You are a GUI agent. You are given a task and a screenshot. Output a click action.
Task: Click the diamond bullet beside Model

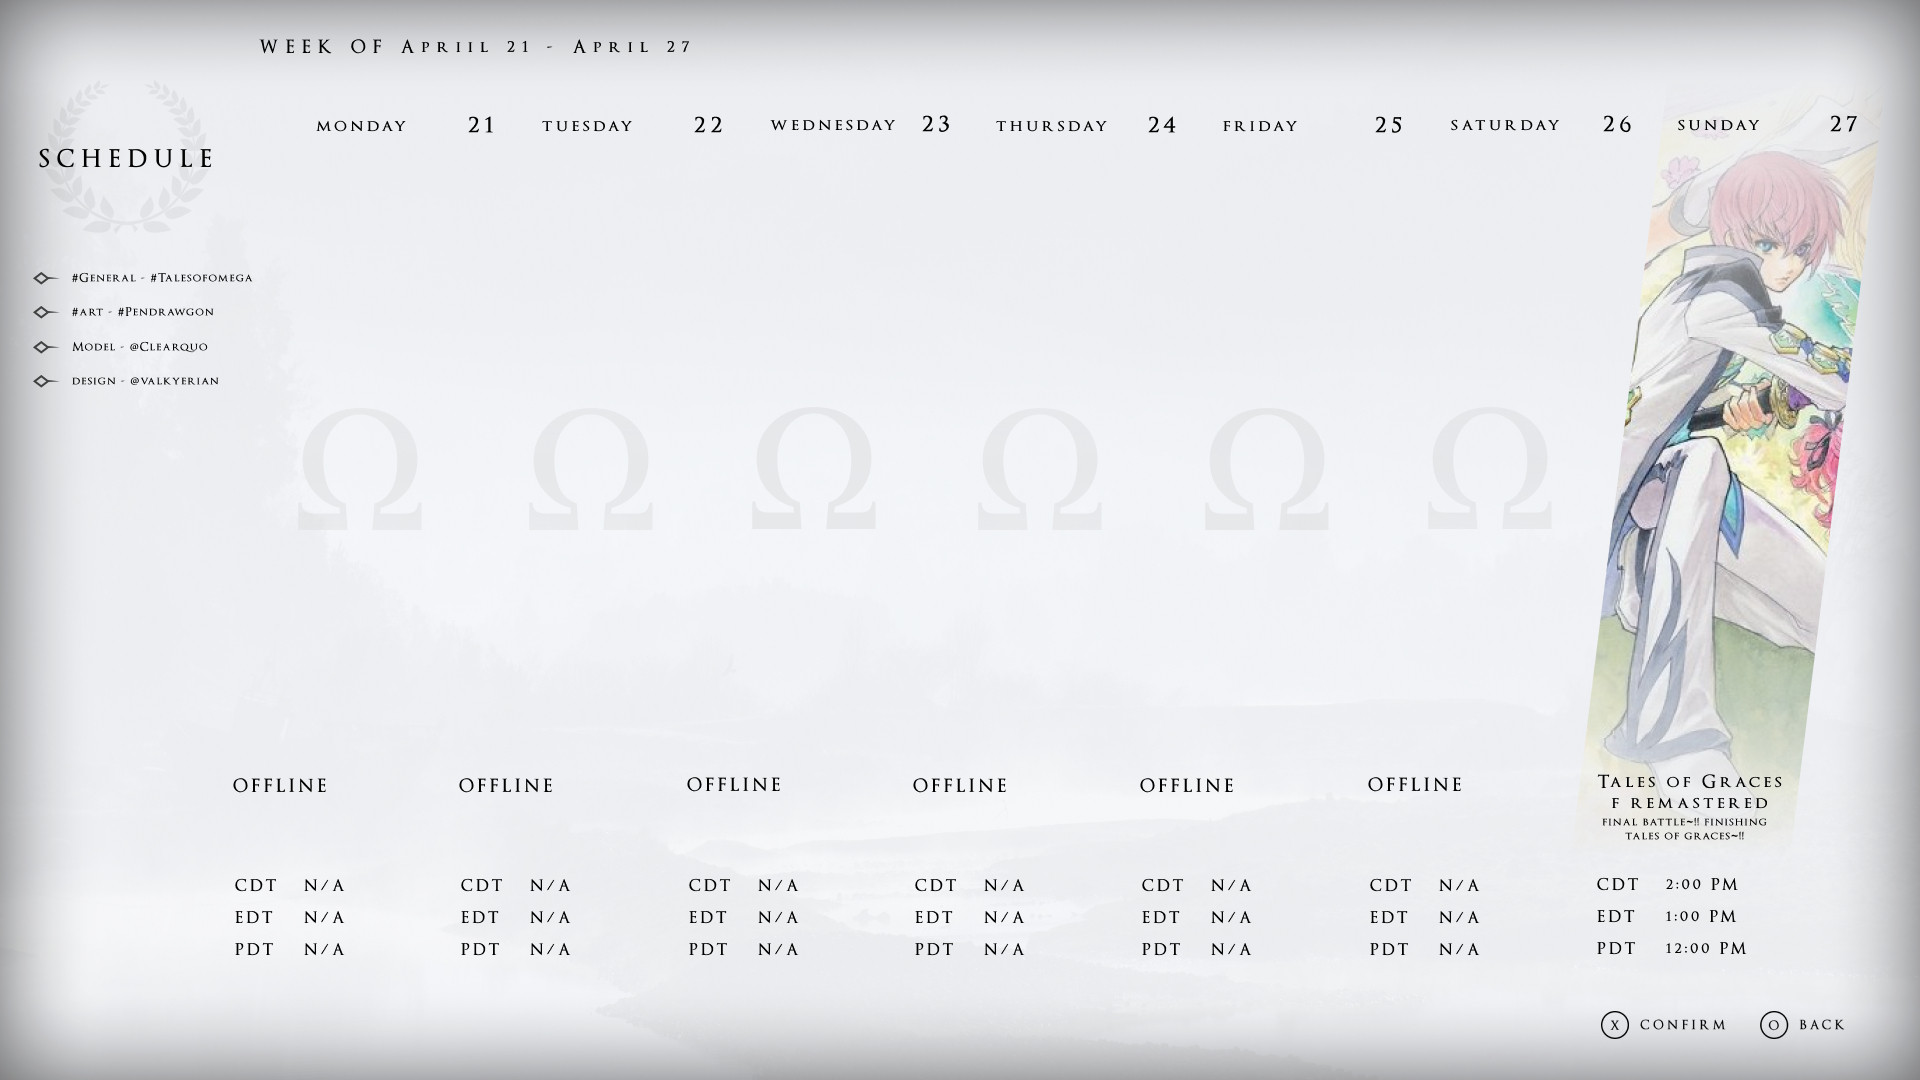(x=45, y=347)
